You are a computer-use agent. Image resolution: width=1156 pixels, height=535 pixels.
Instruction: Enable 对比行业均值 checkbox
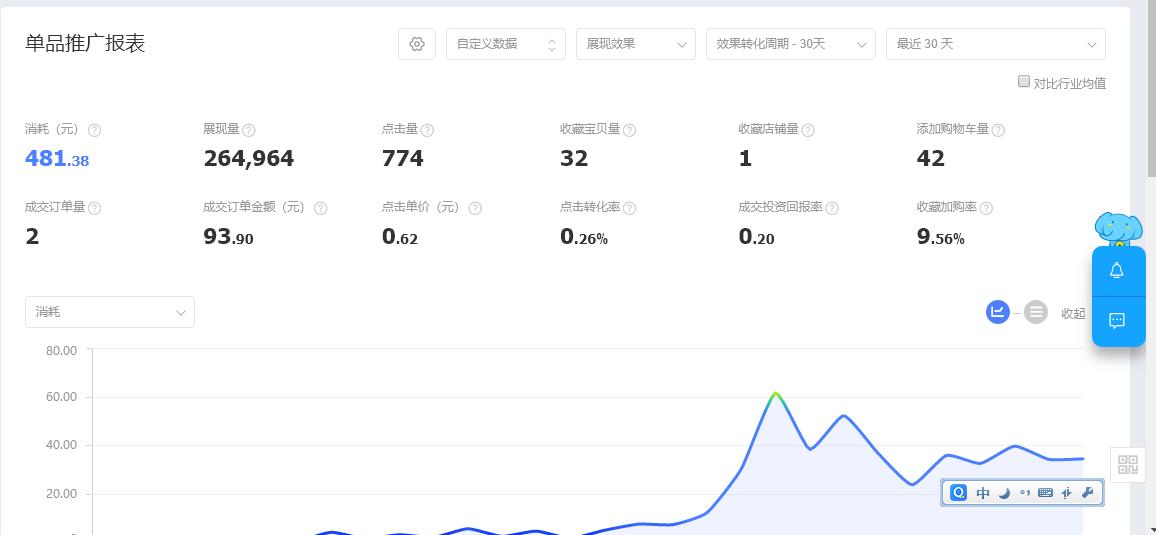point(1023,82)
